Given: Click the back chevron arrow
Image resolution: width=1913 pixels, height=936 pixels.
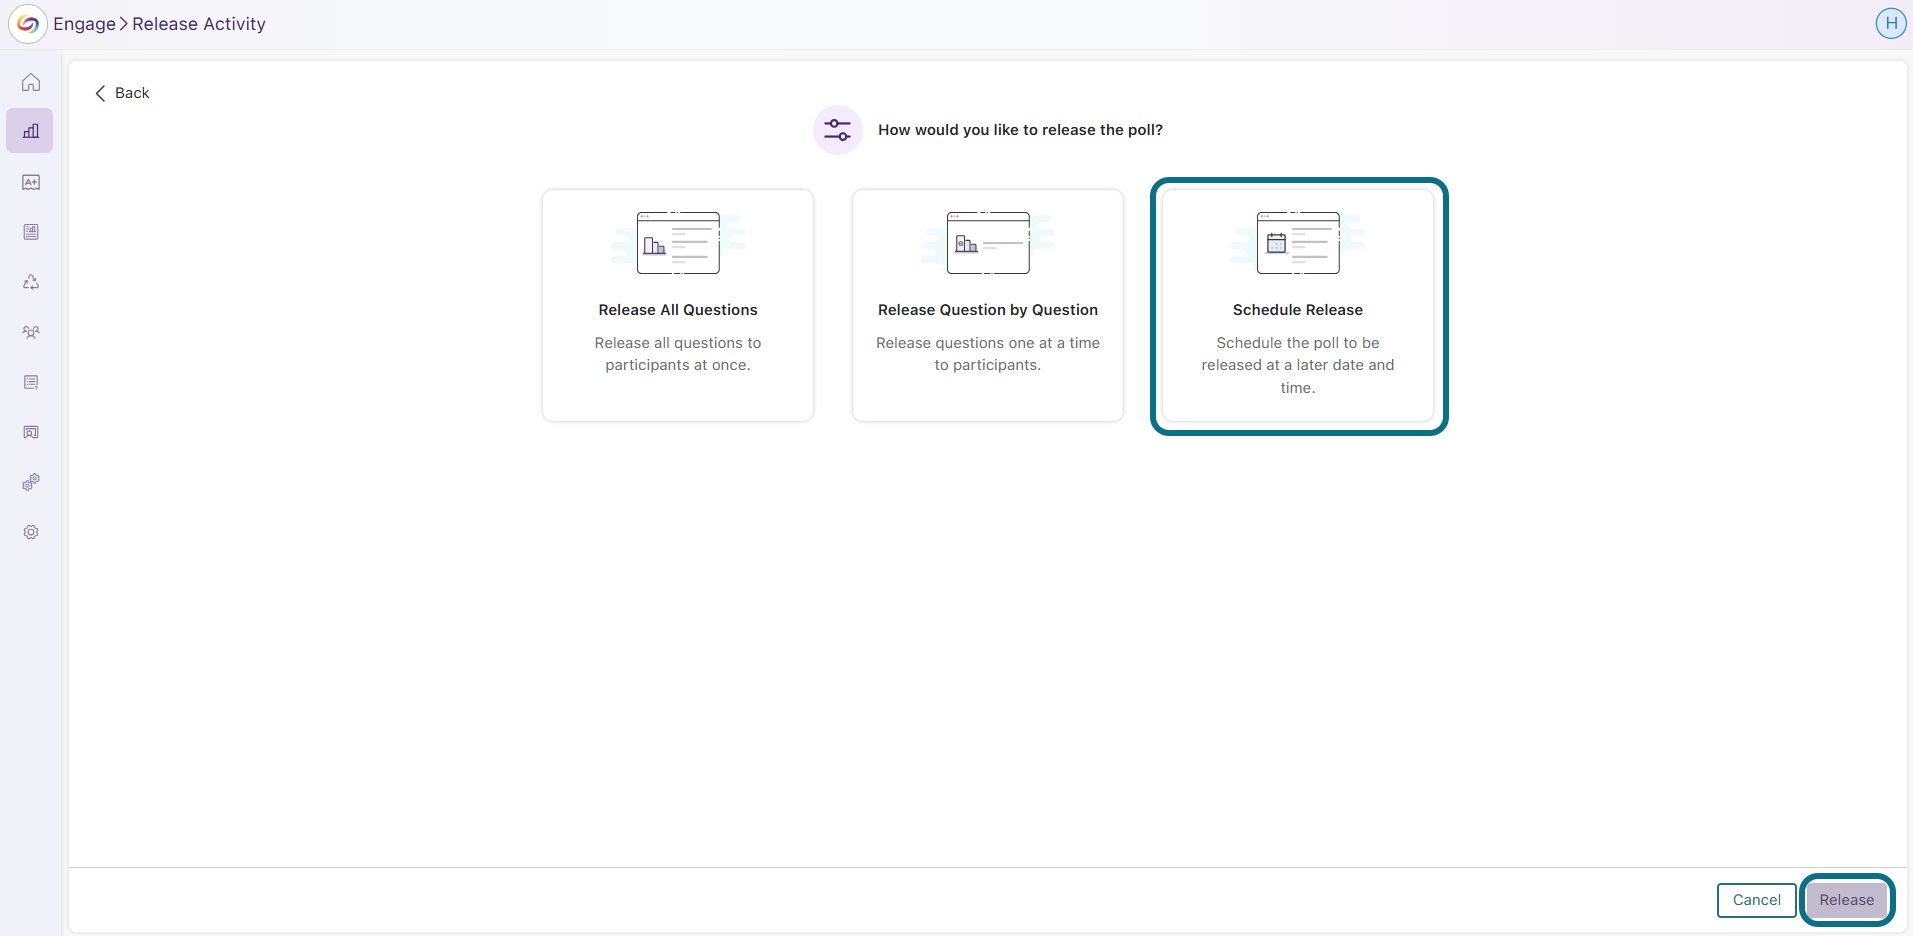Looking at the screenshot, I should point(100,93).
